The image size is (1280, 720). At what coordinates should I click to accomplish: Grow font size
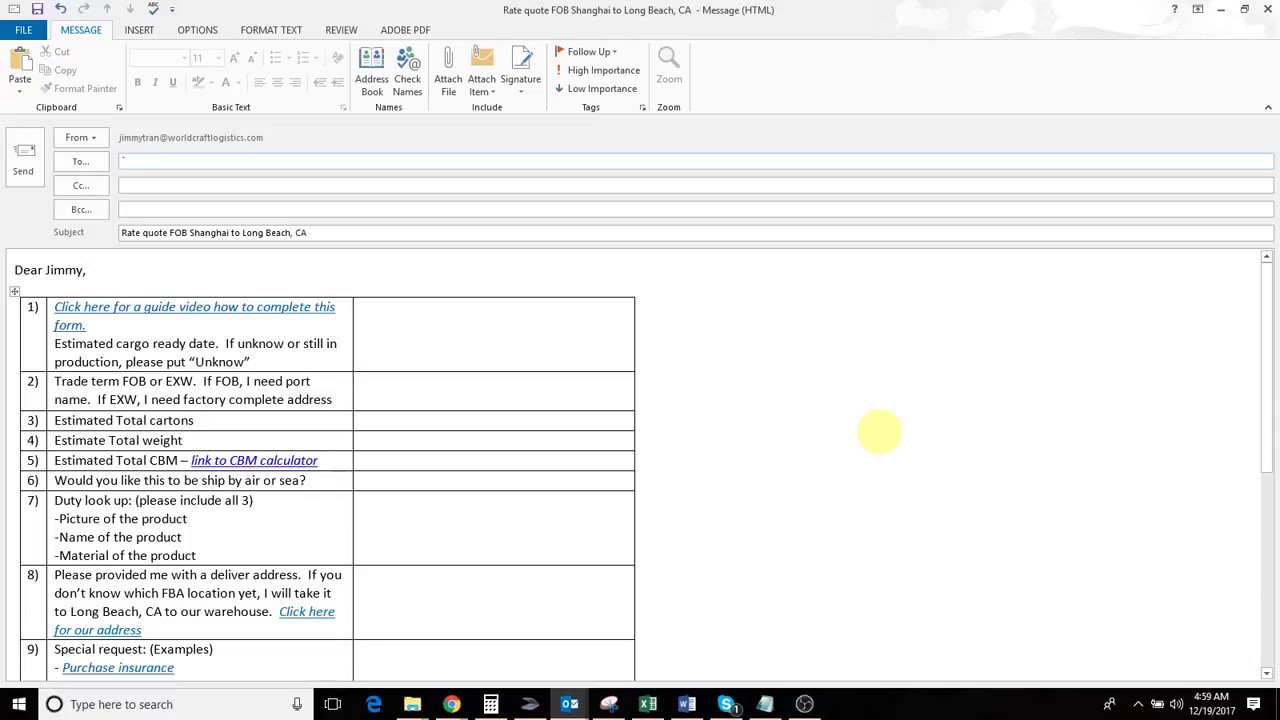[234, 58]
